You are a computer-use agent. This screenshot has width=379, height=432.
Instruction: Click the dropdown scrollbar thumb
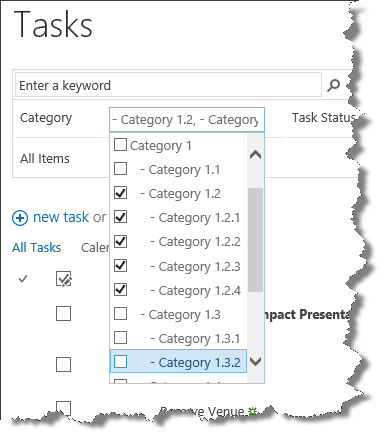pyautogui.click(x=255, y=240)
